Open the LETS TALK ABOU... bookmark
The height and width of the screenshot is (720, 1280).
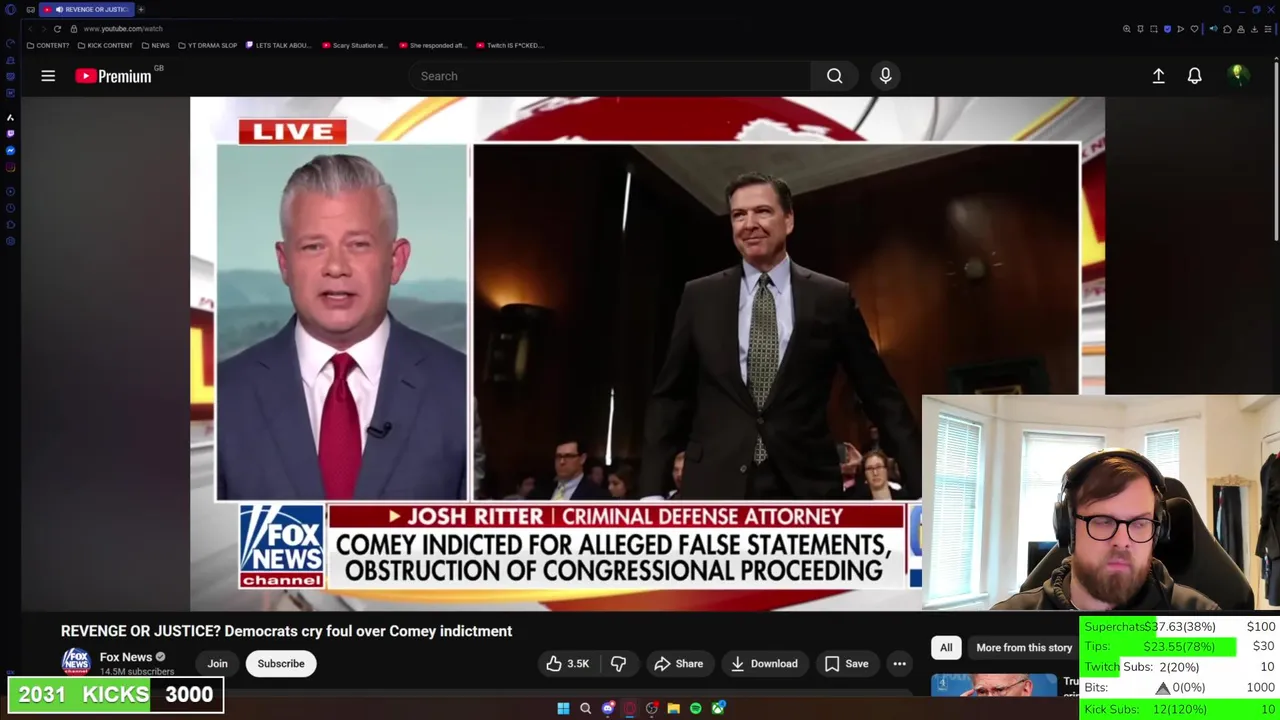(x=278, y=45)
